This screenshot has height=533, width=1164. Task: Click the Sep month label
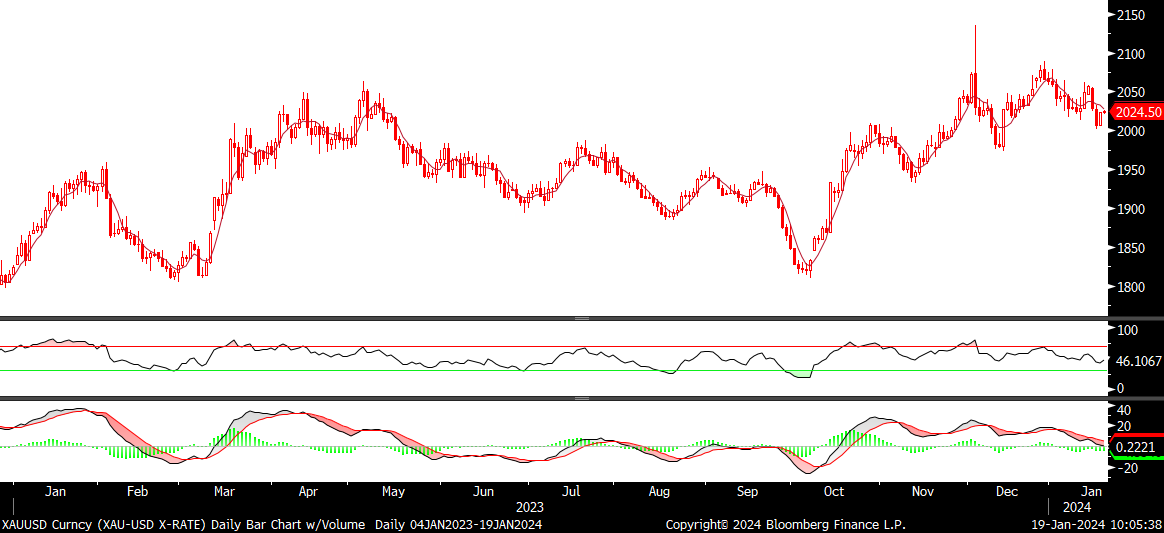pos(748,491)
